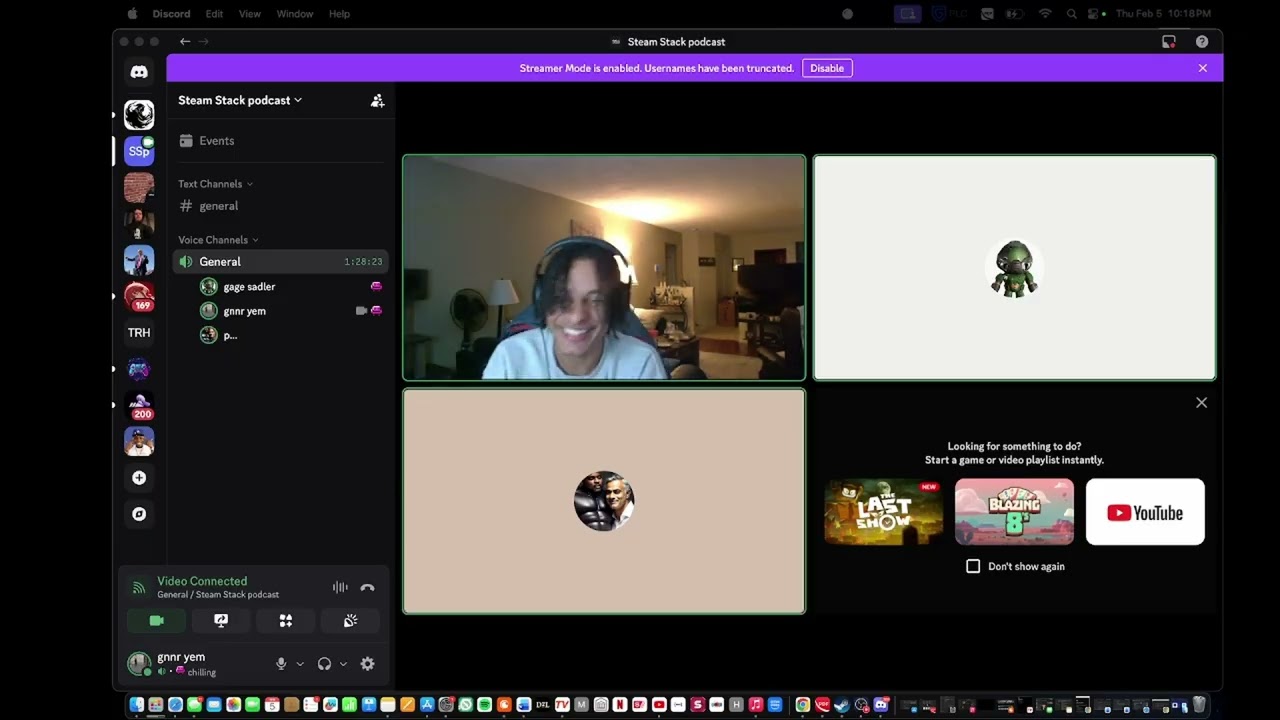The width and height of the screenshot is (1280, 720).
Task: Open the Steam Stack podcast server dropdown
Action: (240, 100)
